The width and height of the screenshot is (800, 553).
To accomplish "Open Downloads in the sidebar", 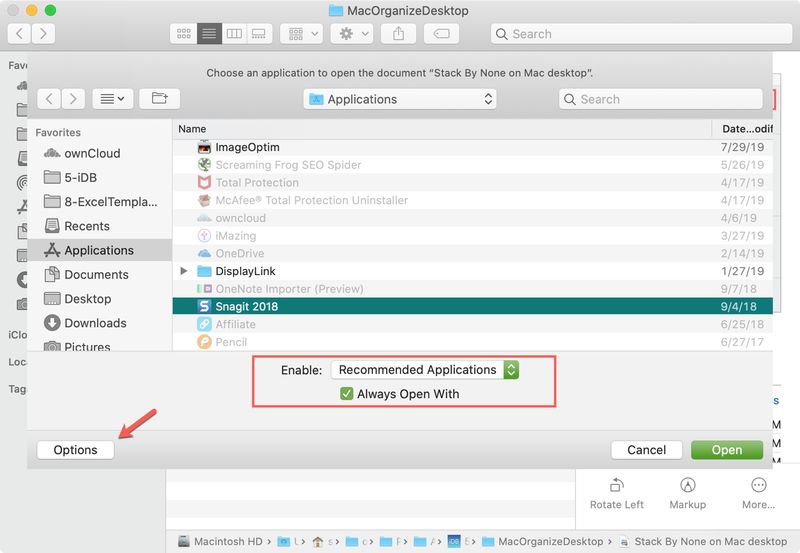I will pyautogui.click(x=85, y=323).
